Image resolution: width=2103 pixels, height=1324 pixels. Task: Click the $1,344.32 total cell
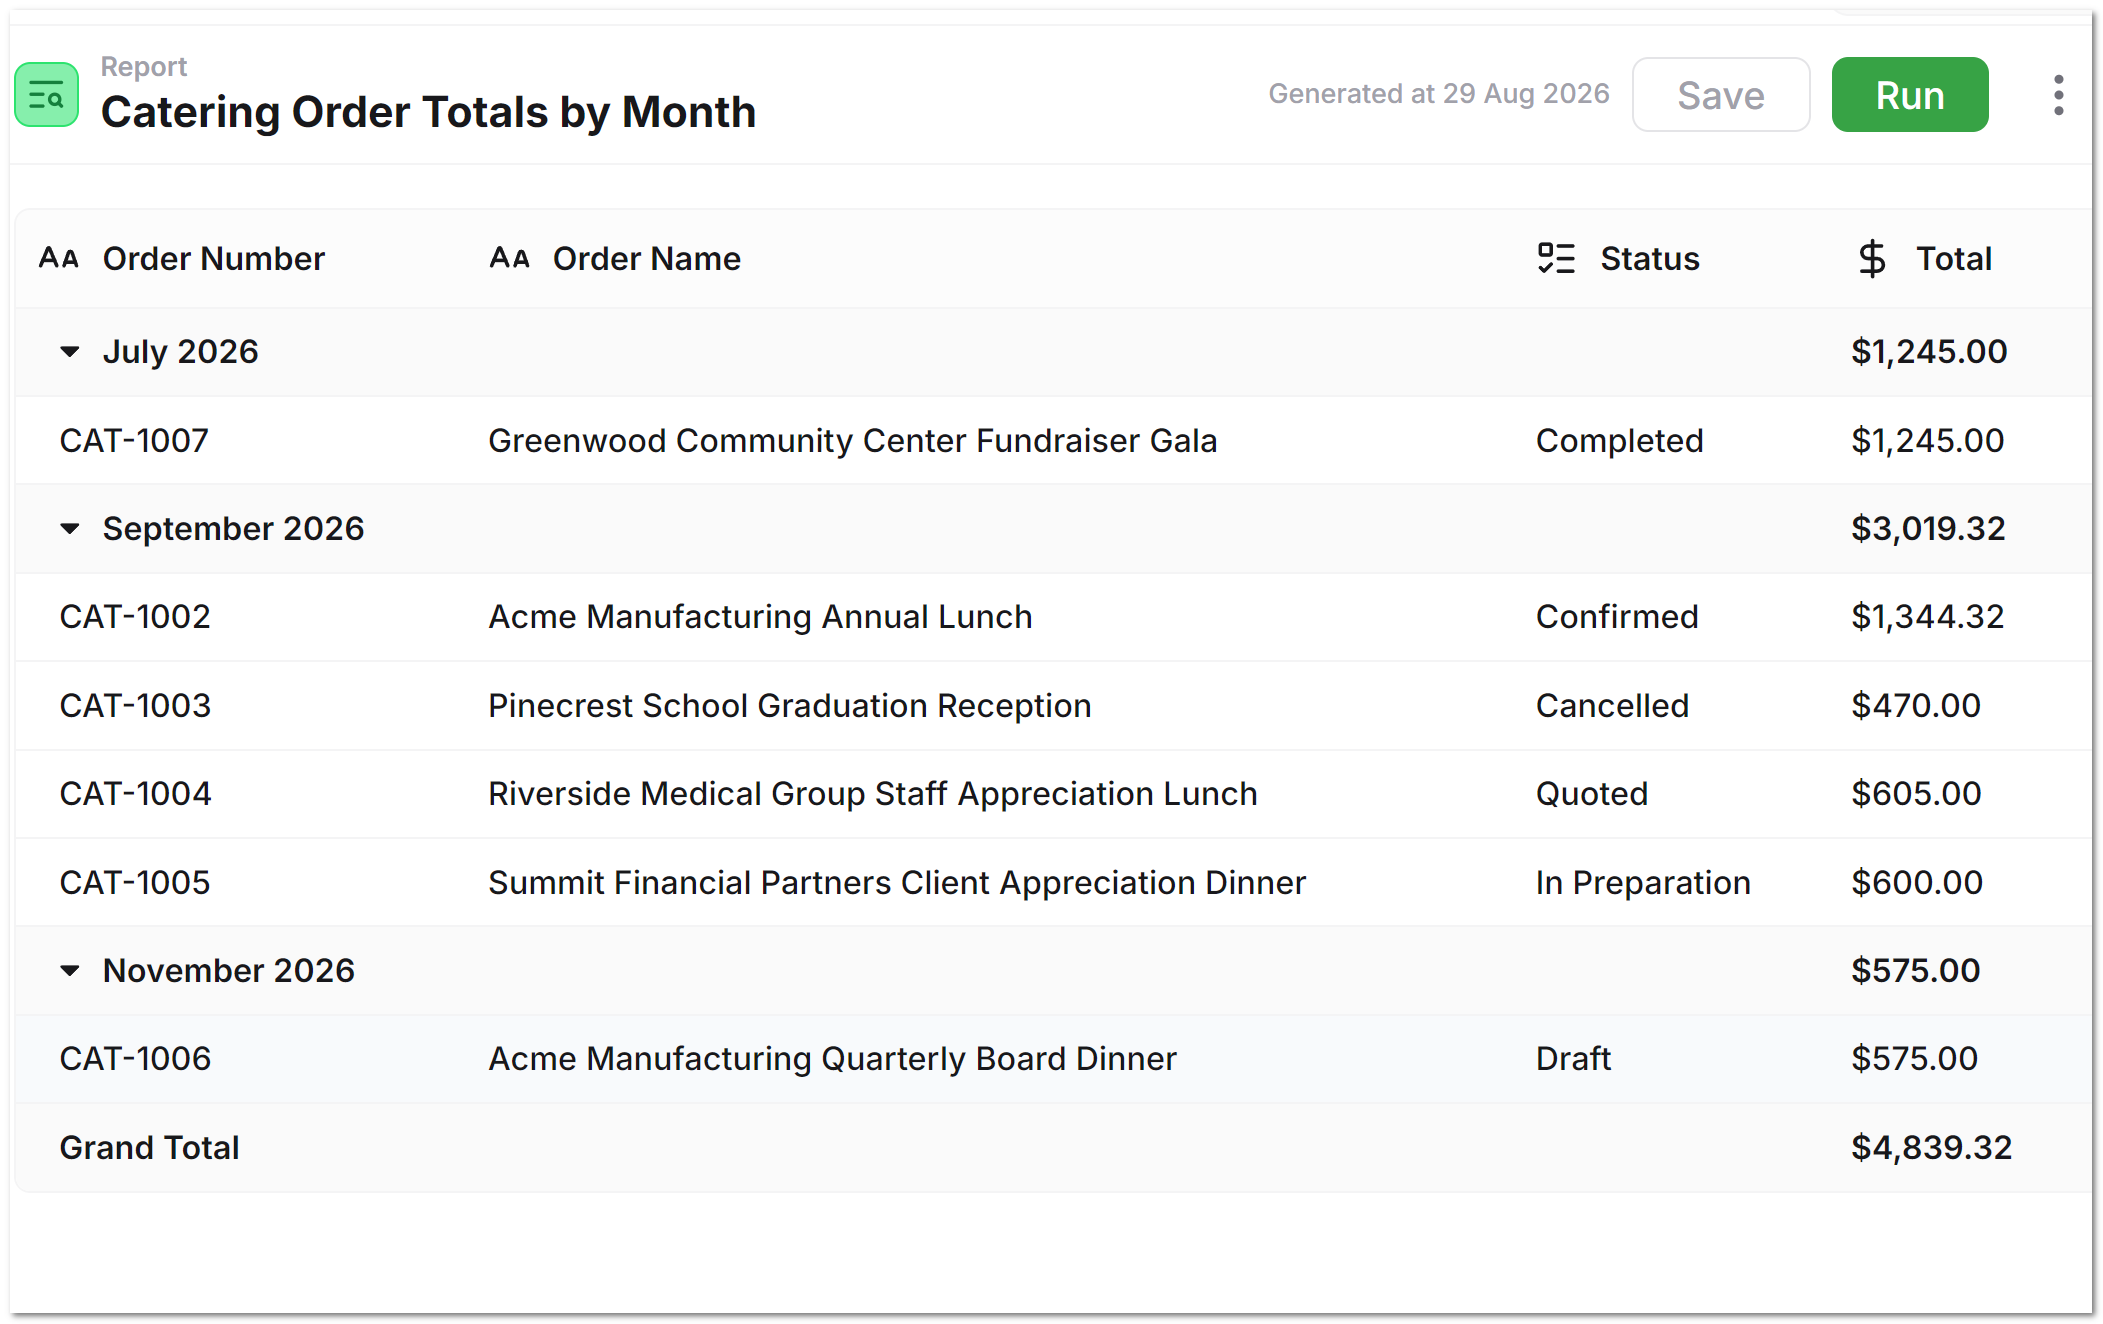(1927, 616)
